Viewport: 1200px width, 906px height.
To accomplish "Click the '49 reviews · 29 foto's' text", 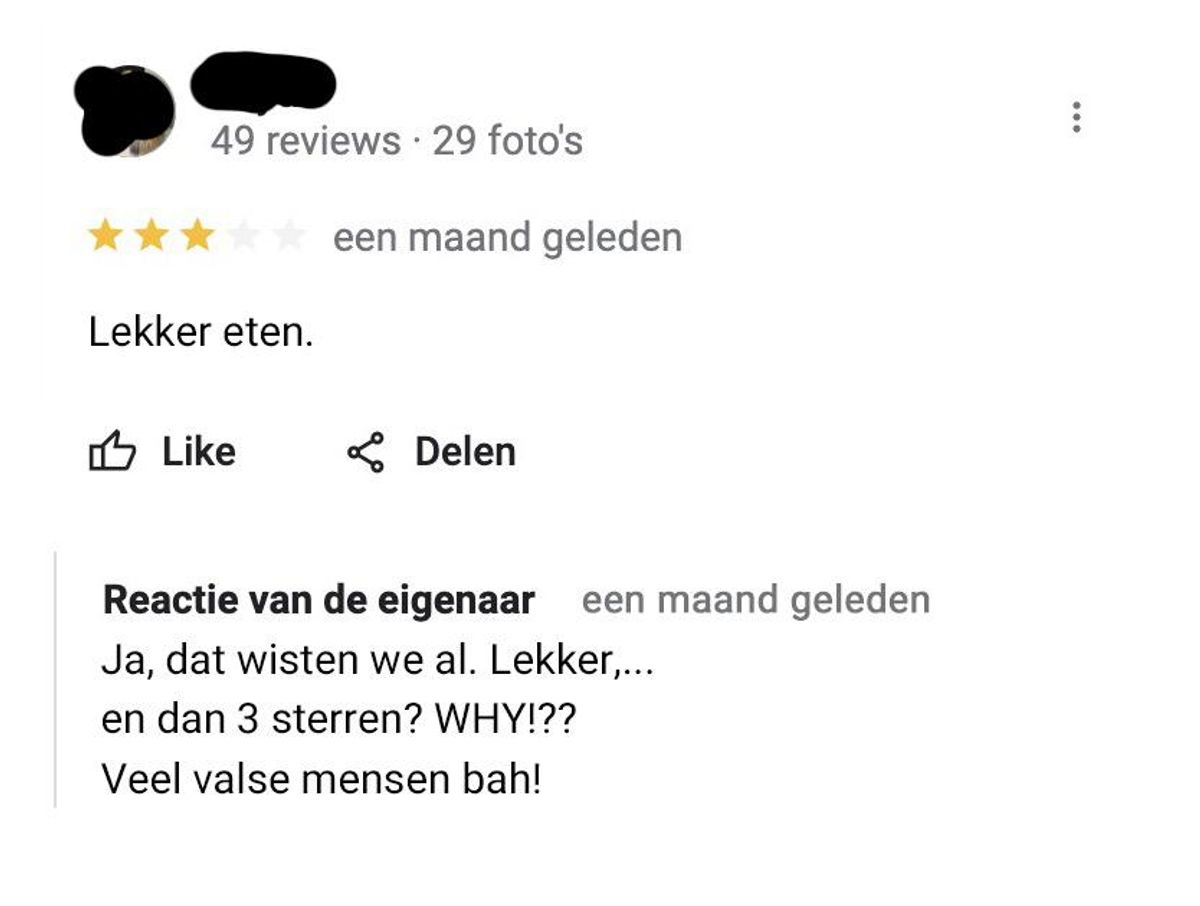I will pos(396,141).
